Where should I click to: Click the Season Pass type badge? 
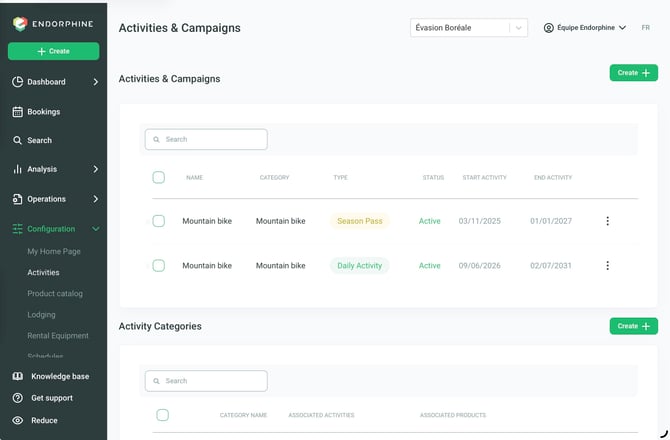pyautogui.click(x=360, y=221)
